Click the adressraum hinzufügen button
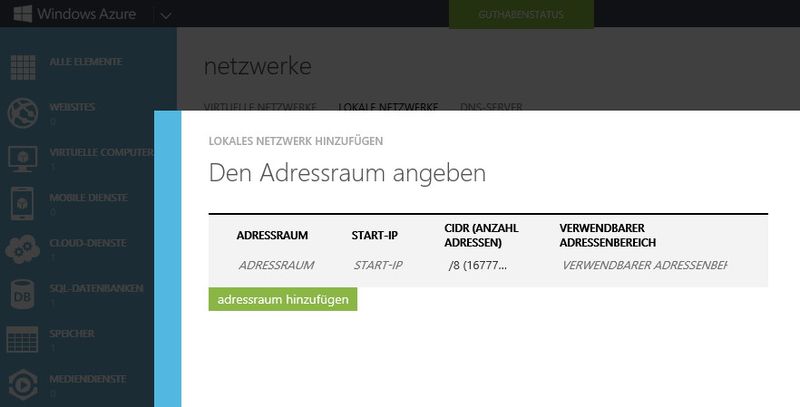 point(283,299)
